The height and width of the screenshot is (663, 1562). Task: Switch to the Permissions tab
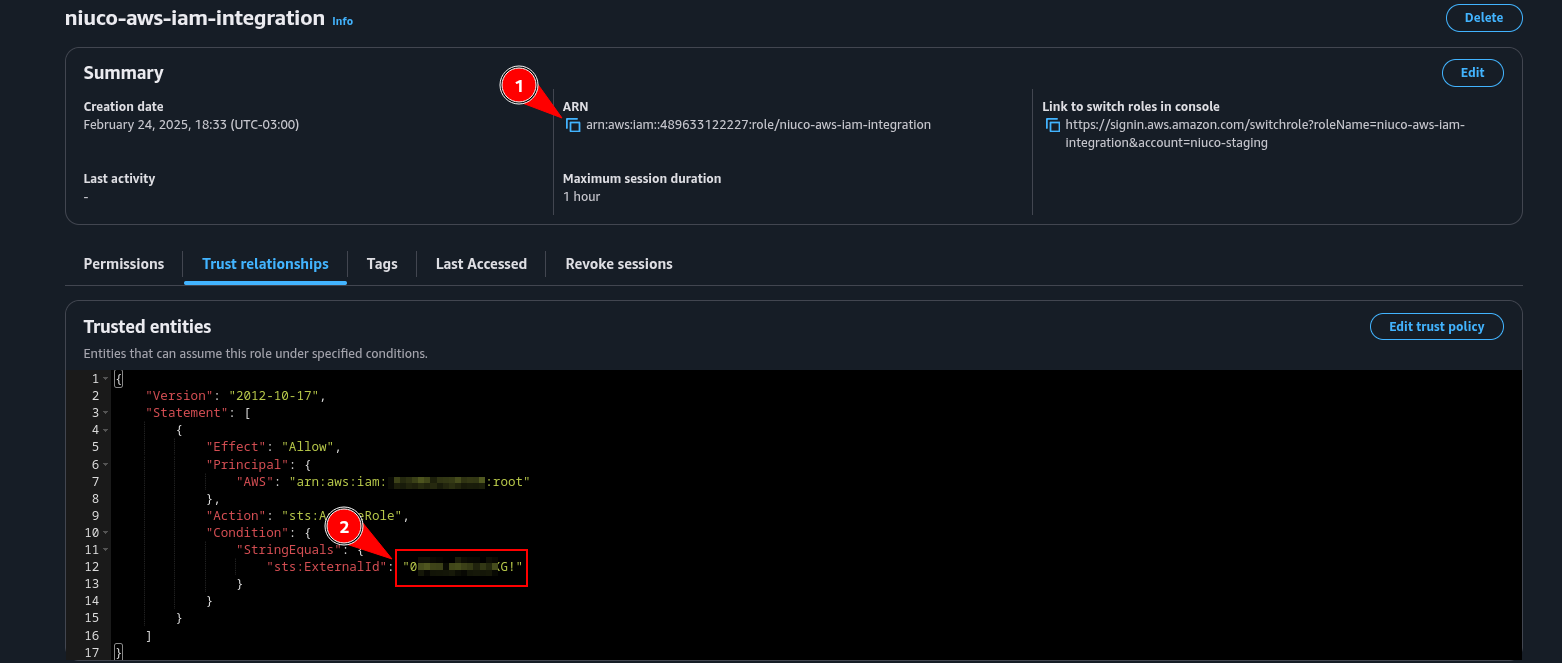[x=124, y=264]
